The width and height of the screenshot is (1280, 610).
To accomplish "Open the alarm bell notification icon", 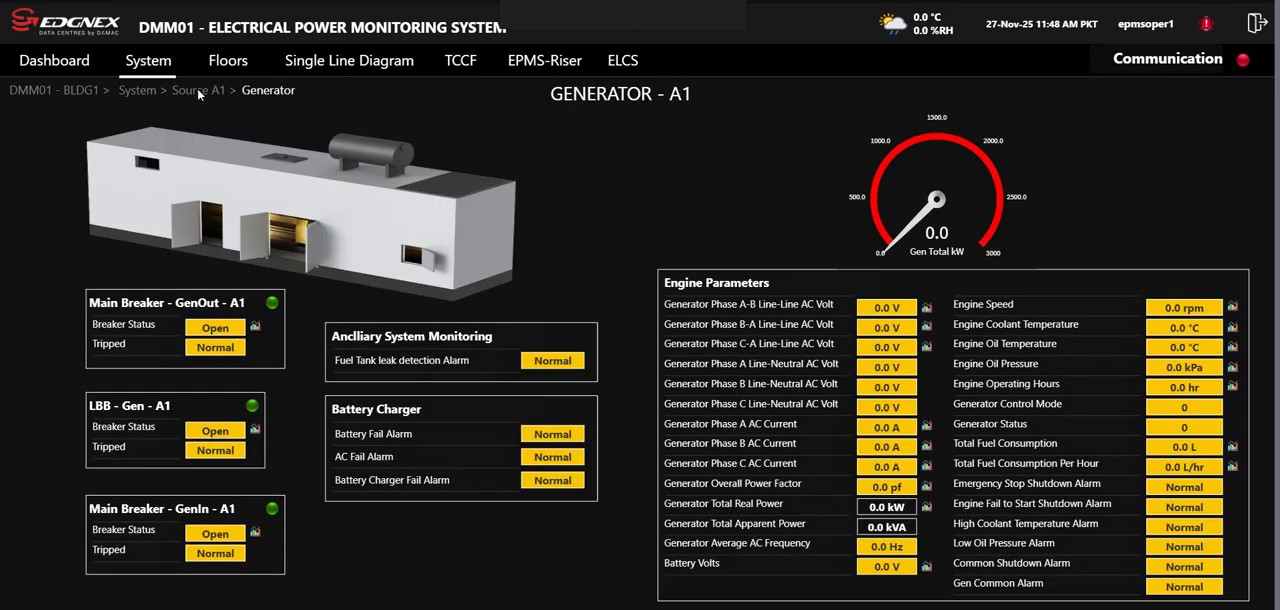I will pyautogui.click(x=1206, y=24).
